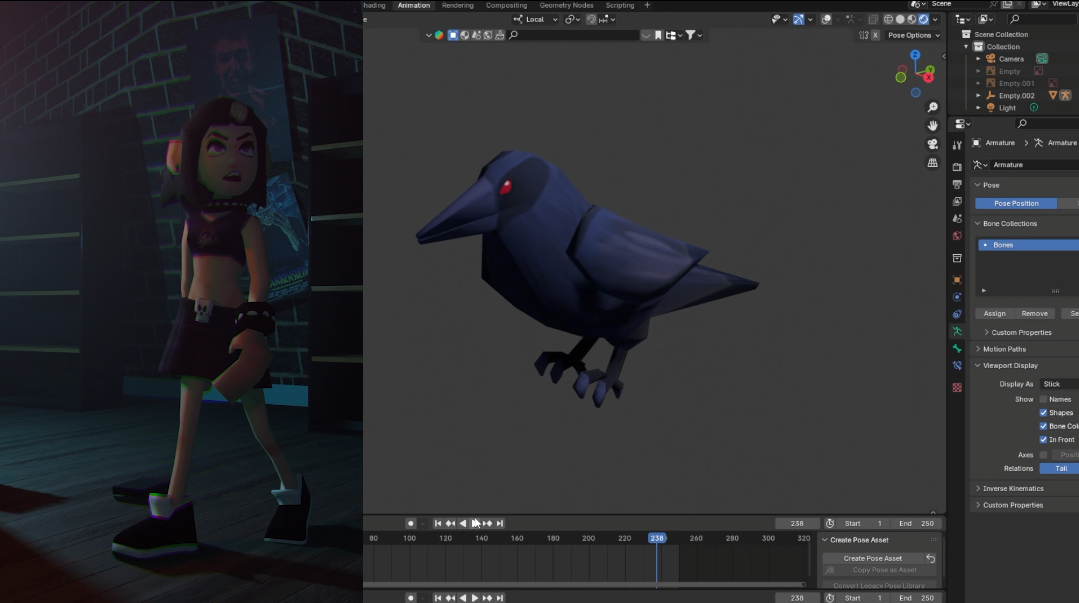Open the Tool properties tab icon
Screen dimensions: 1079x603
click(x=957, y=145)
